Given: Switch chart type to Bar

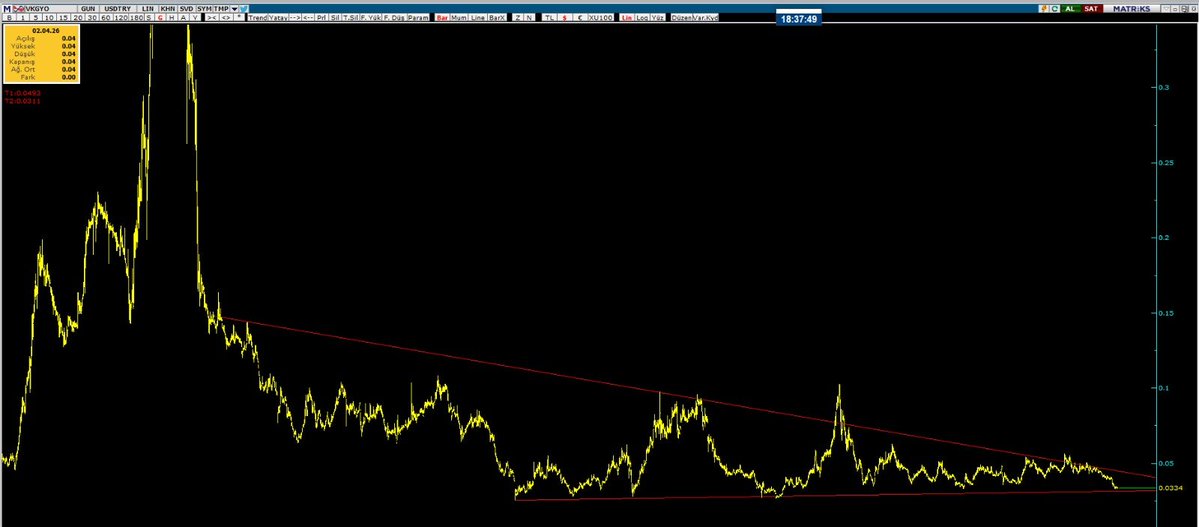Looking at the screenshot, I should coord(442,17).
